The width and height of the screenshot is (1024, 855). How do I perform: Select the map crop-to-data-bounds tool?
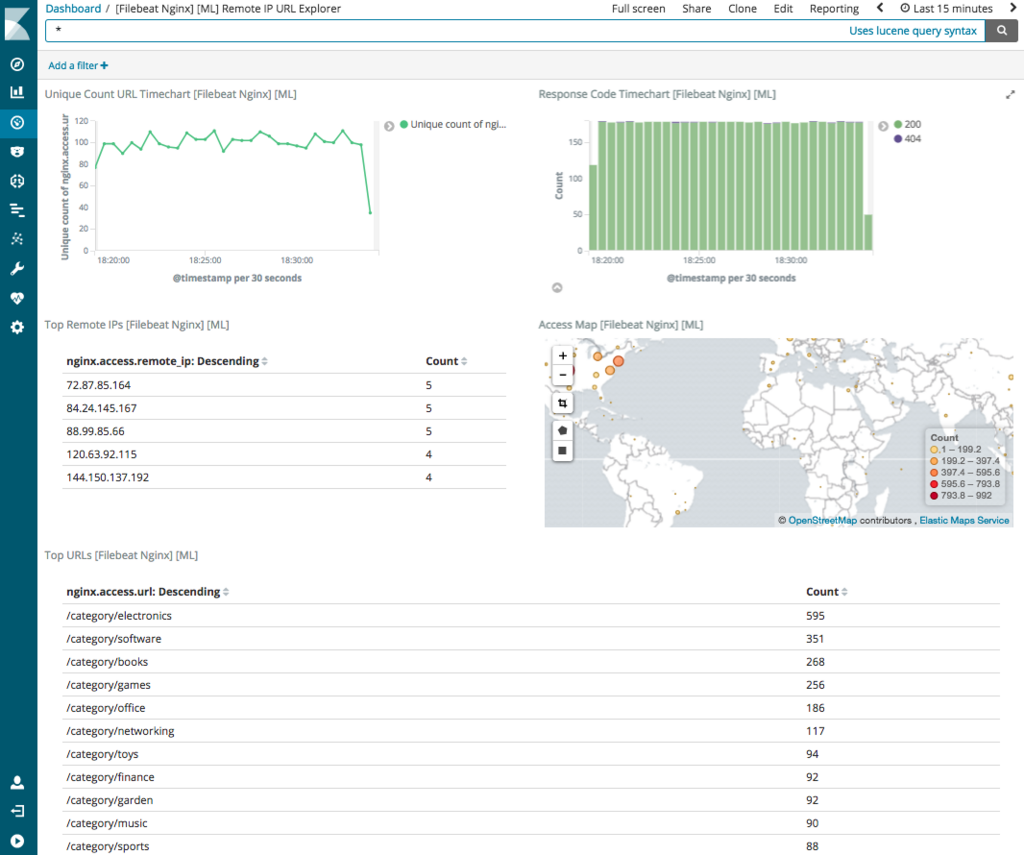coord(562,403)
